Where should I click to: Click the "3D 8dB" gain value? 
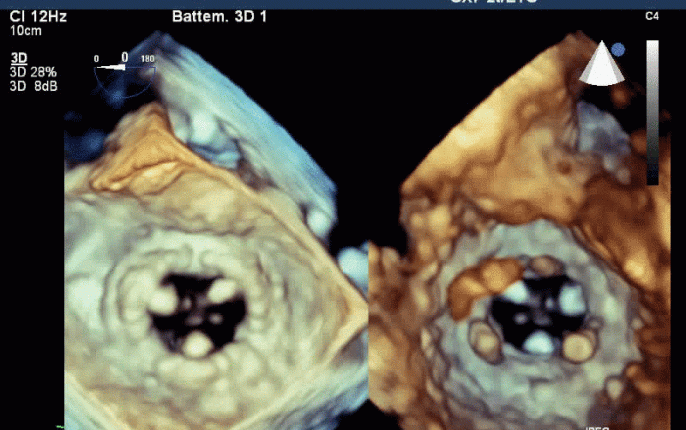(34, 86)
